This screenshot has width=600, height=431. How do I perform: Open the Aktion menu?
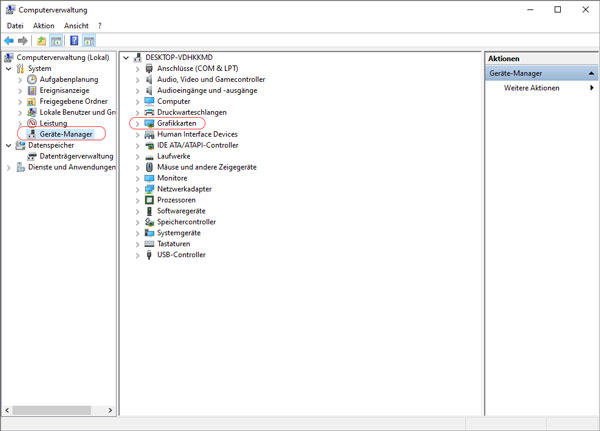43,26
